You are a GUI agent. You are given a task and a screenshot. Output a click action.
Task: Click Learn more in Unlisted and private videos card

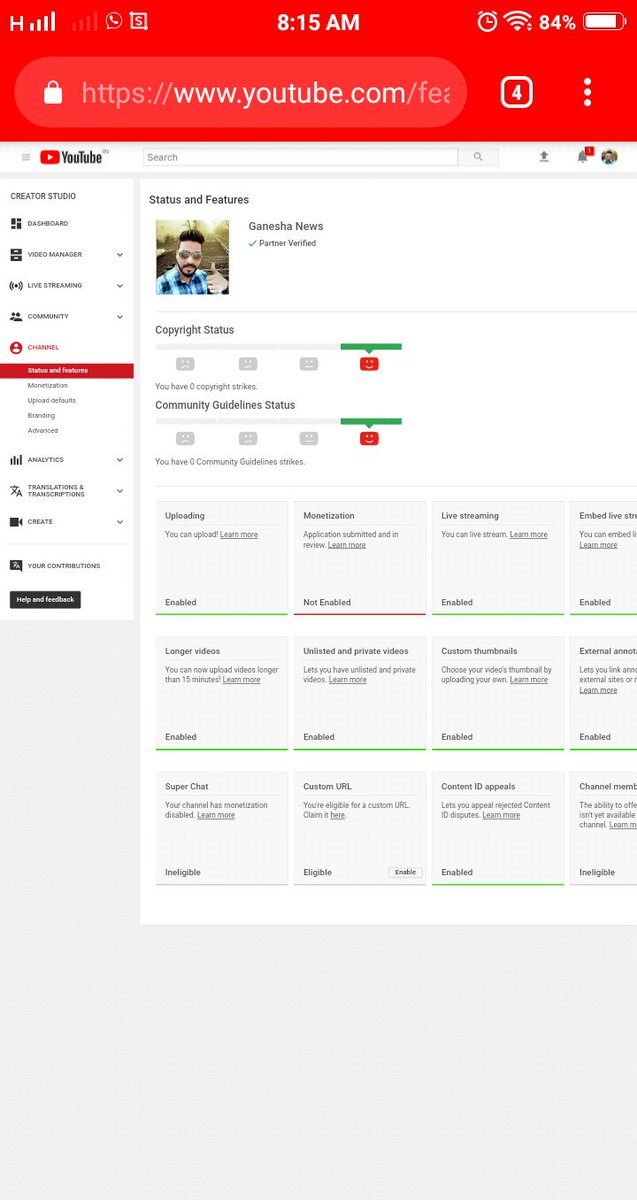click(x=347, y=680)
